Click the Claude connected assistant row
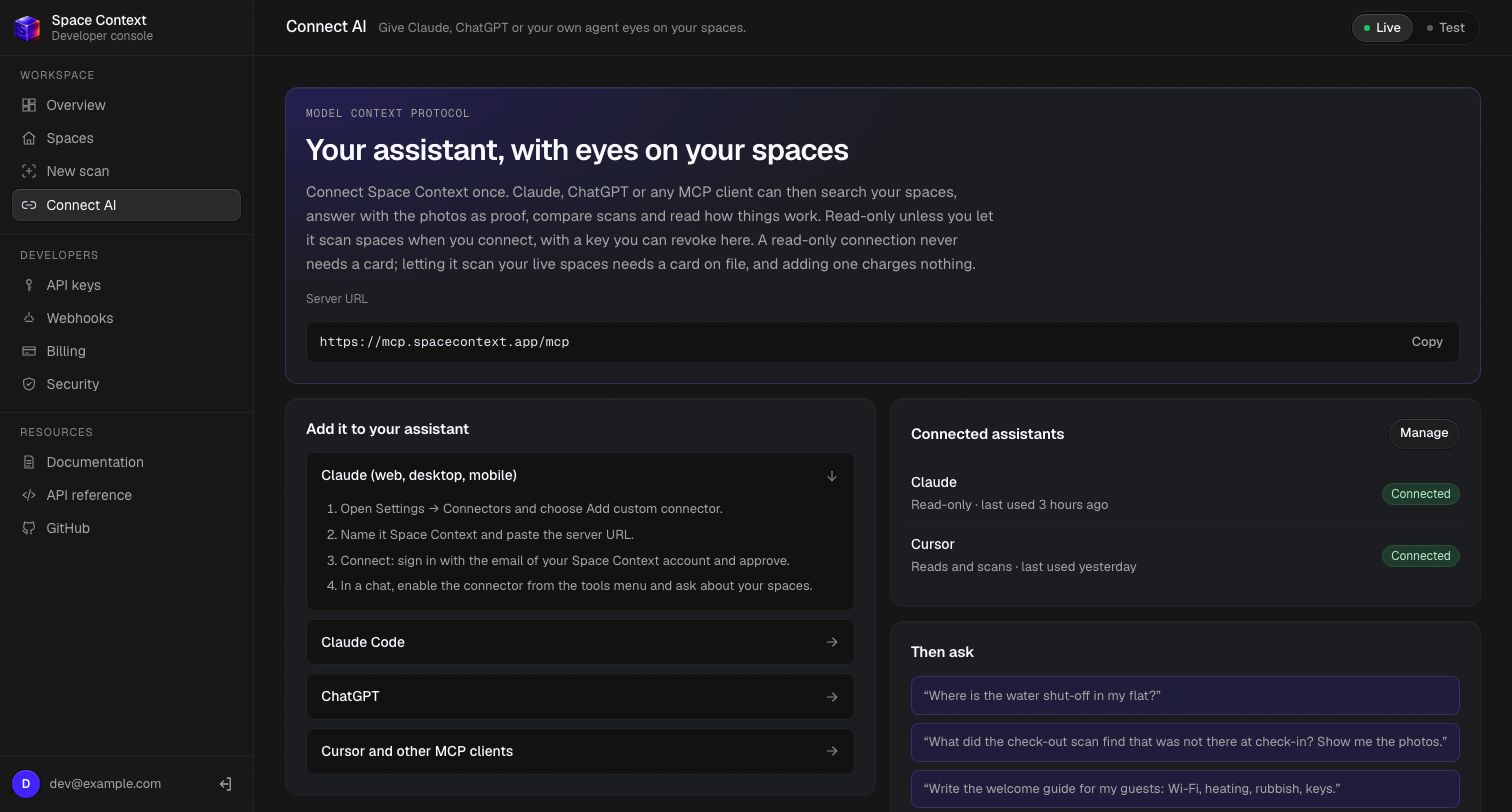 [x=1185, y=493]
